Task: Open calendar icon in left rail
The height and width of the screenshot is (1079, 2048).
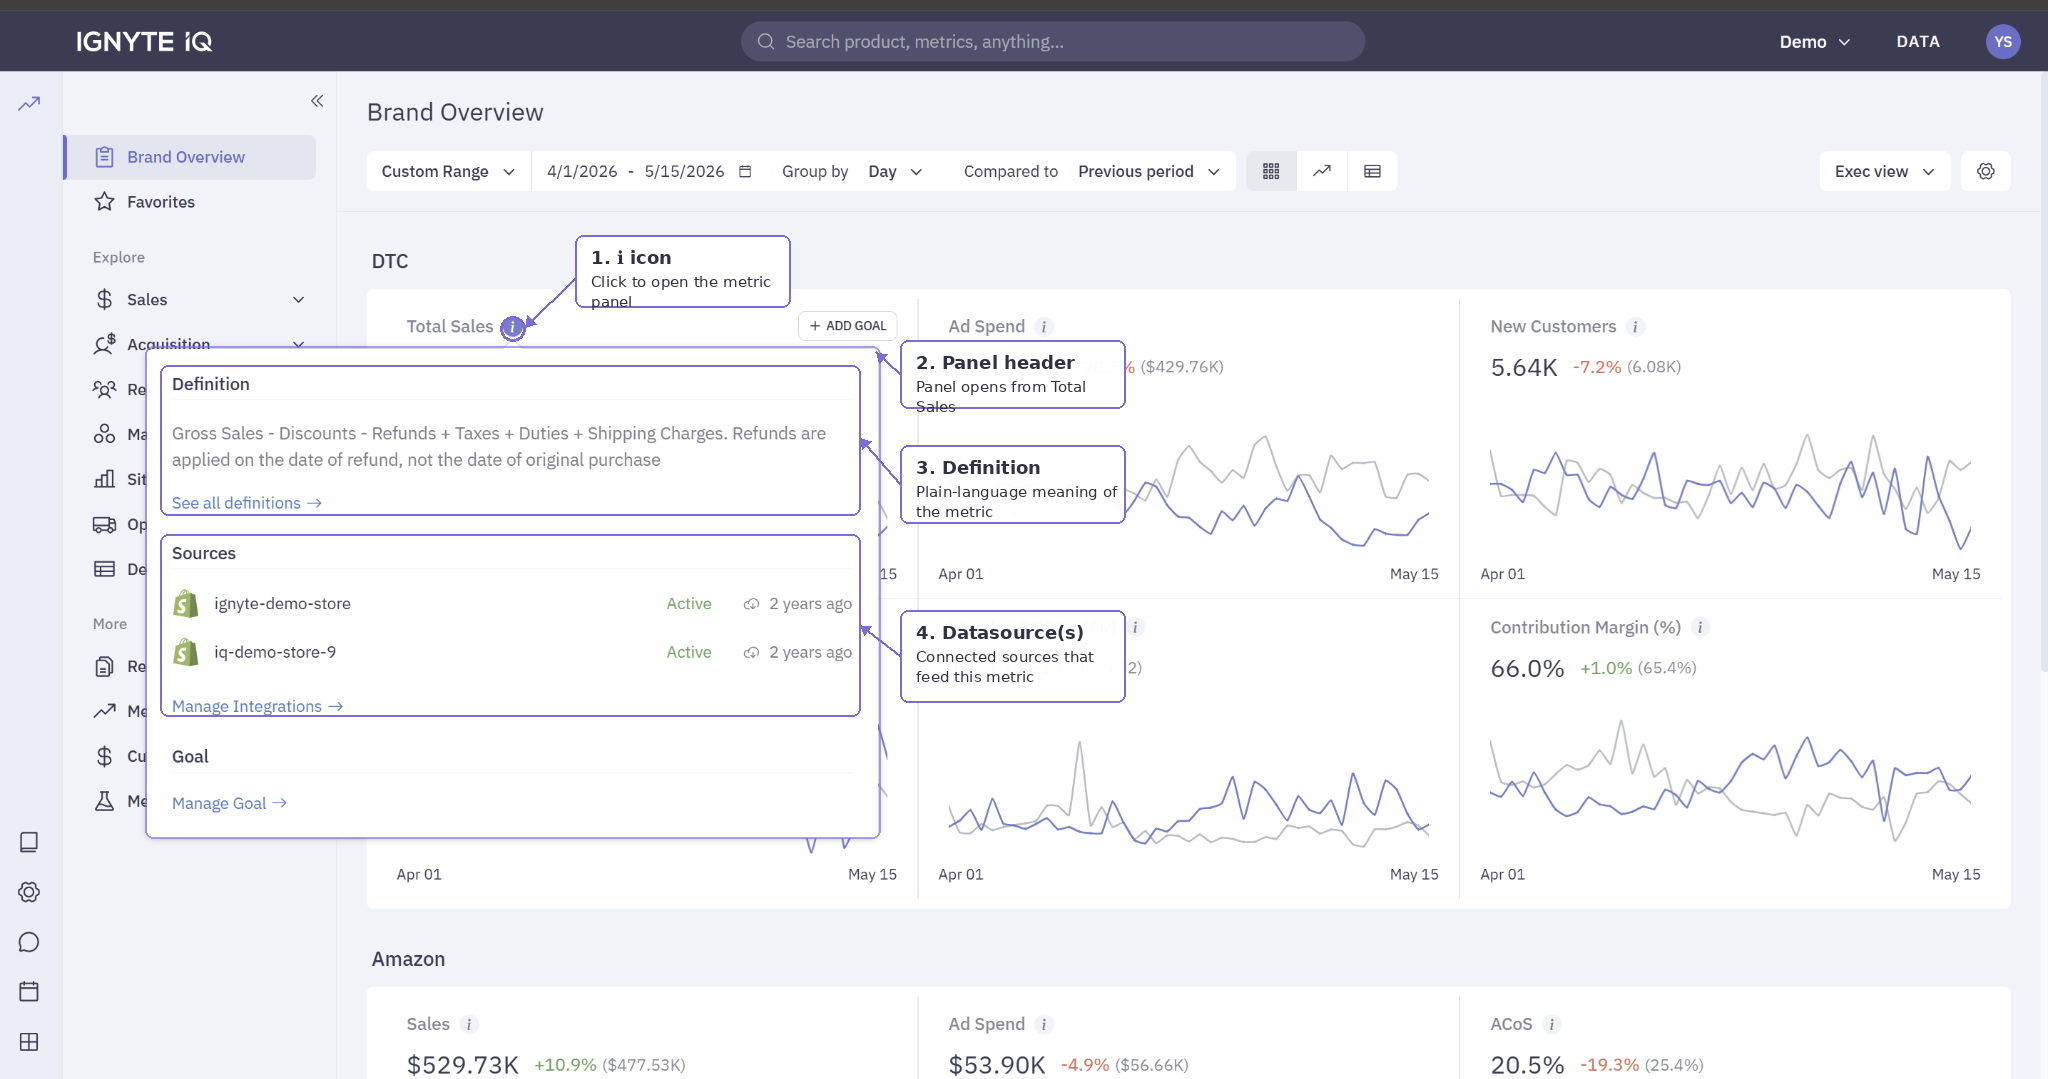Action: 29,992
